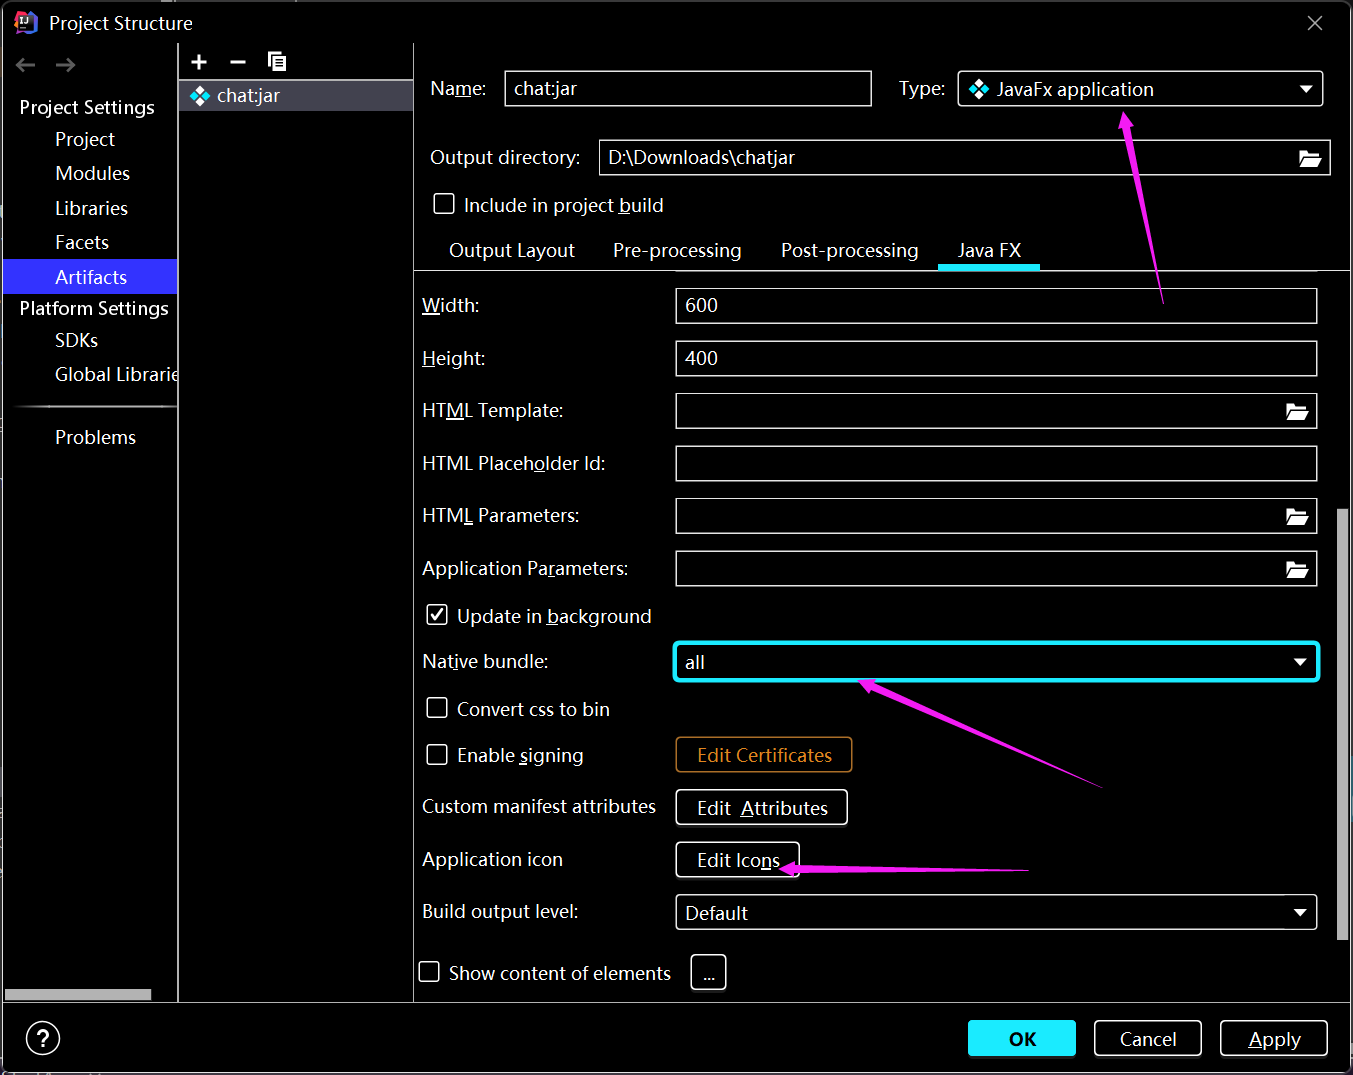Go to Project settings

85,139
